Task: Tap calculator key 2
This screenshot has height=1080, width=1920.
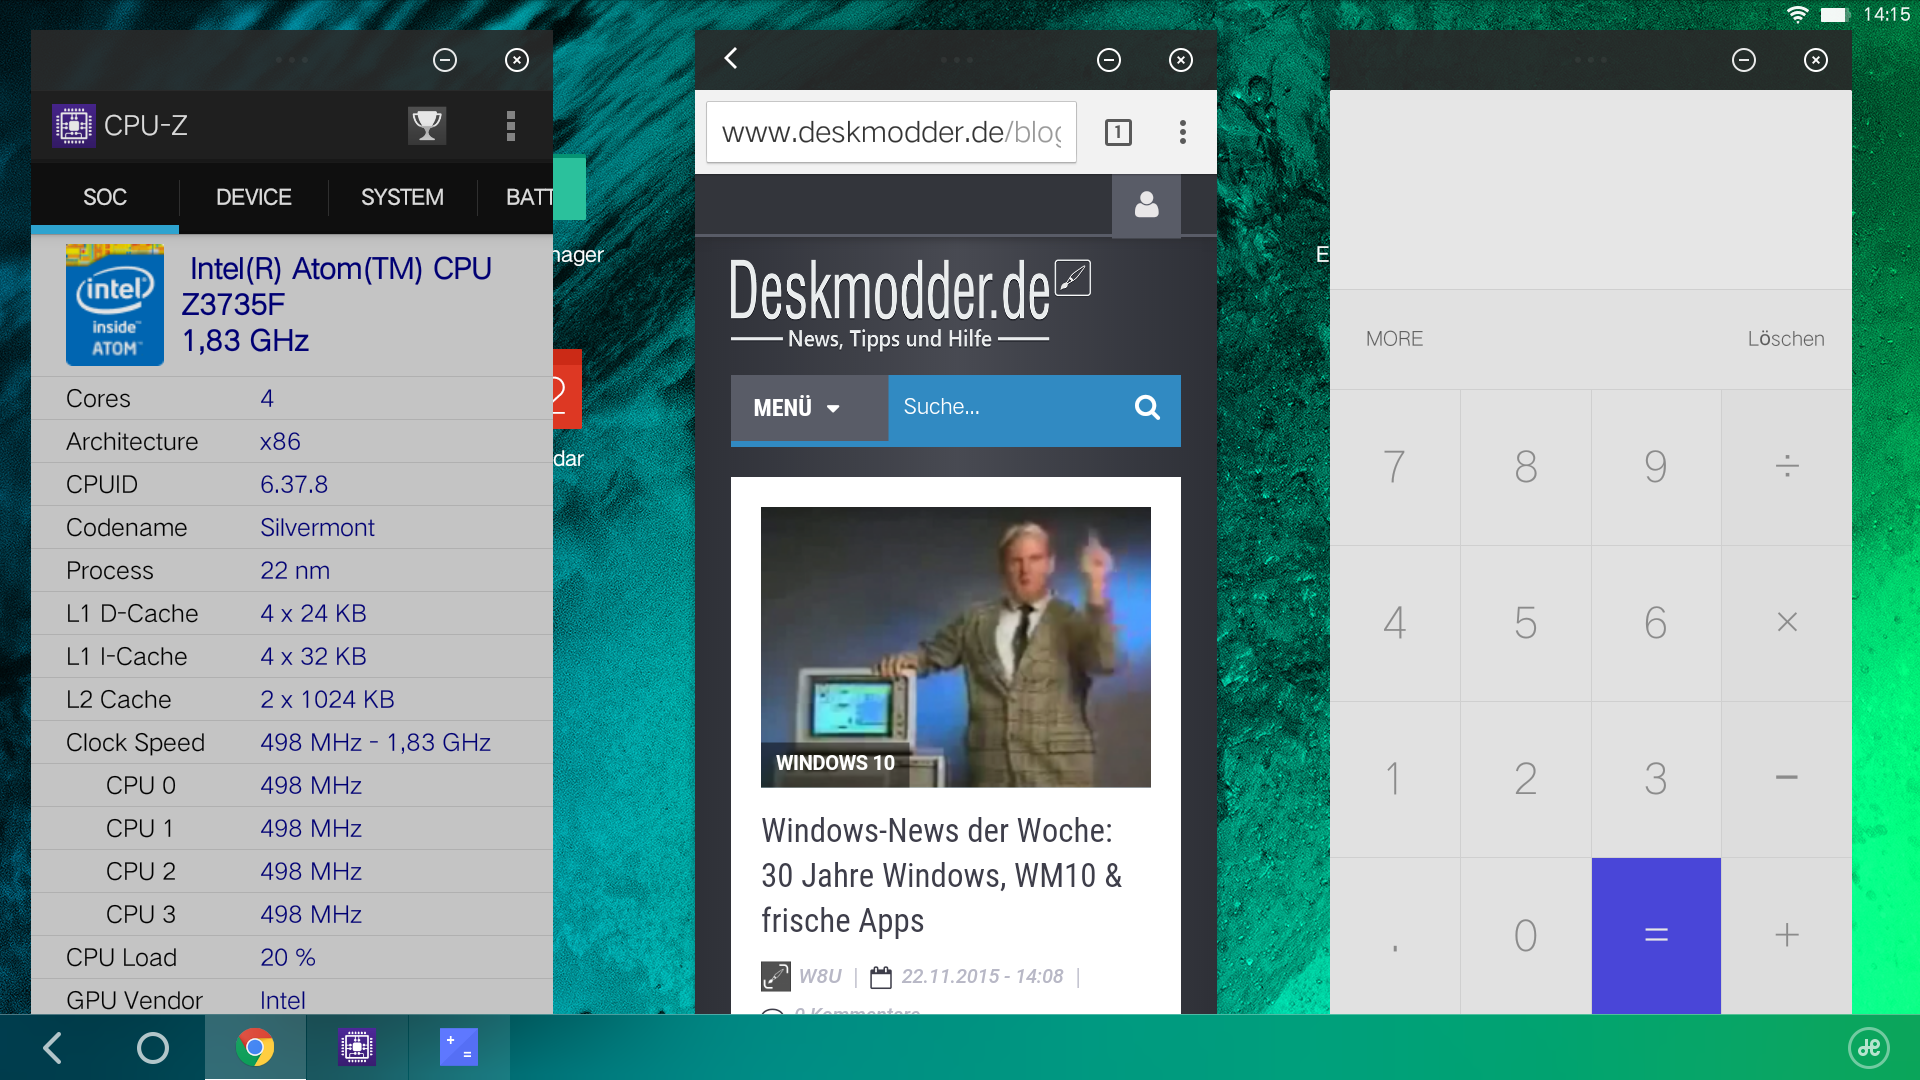Action: tap(1525, 779)
